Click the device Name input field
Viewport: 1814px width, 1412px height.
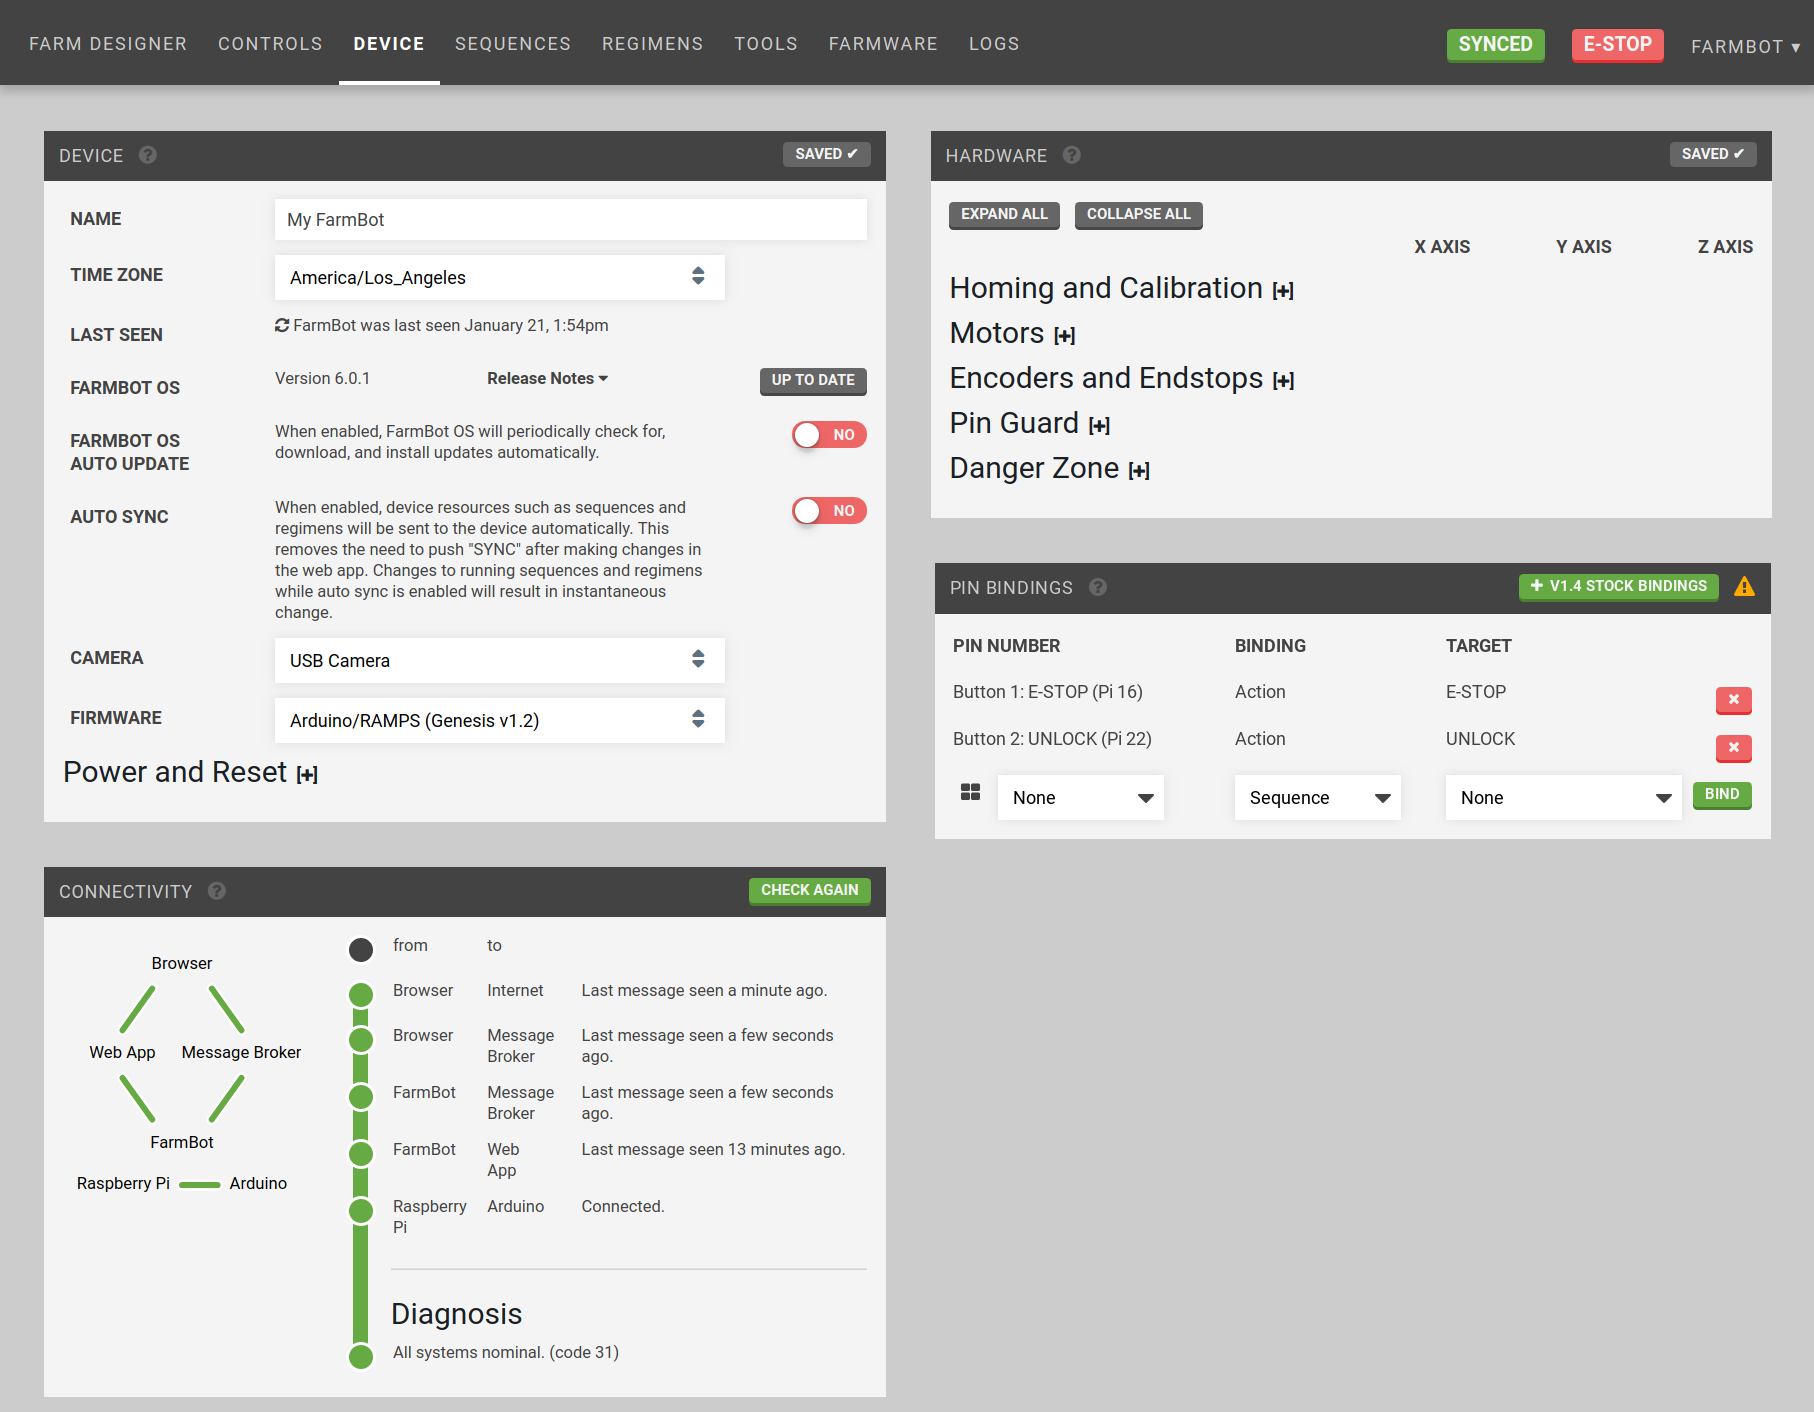click(570, 220)
